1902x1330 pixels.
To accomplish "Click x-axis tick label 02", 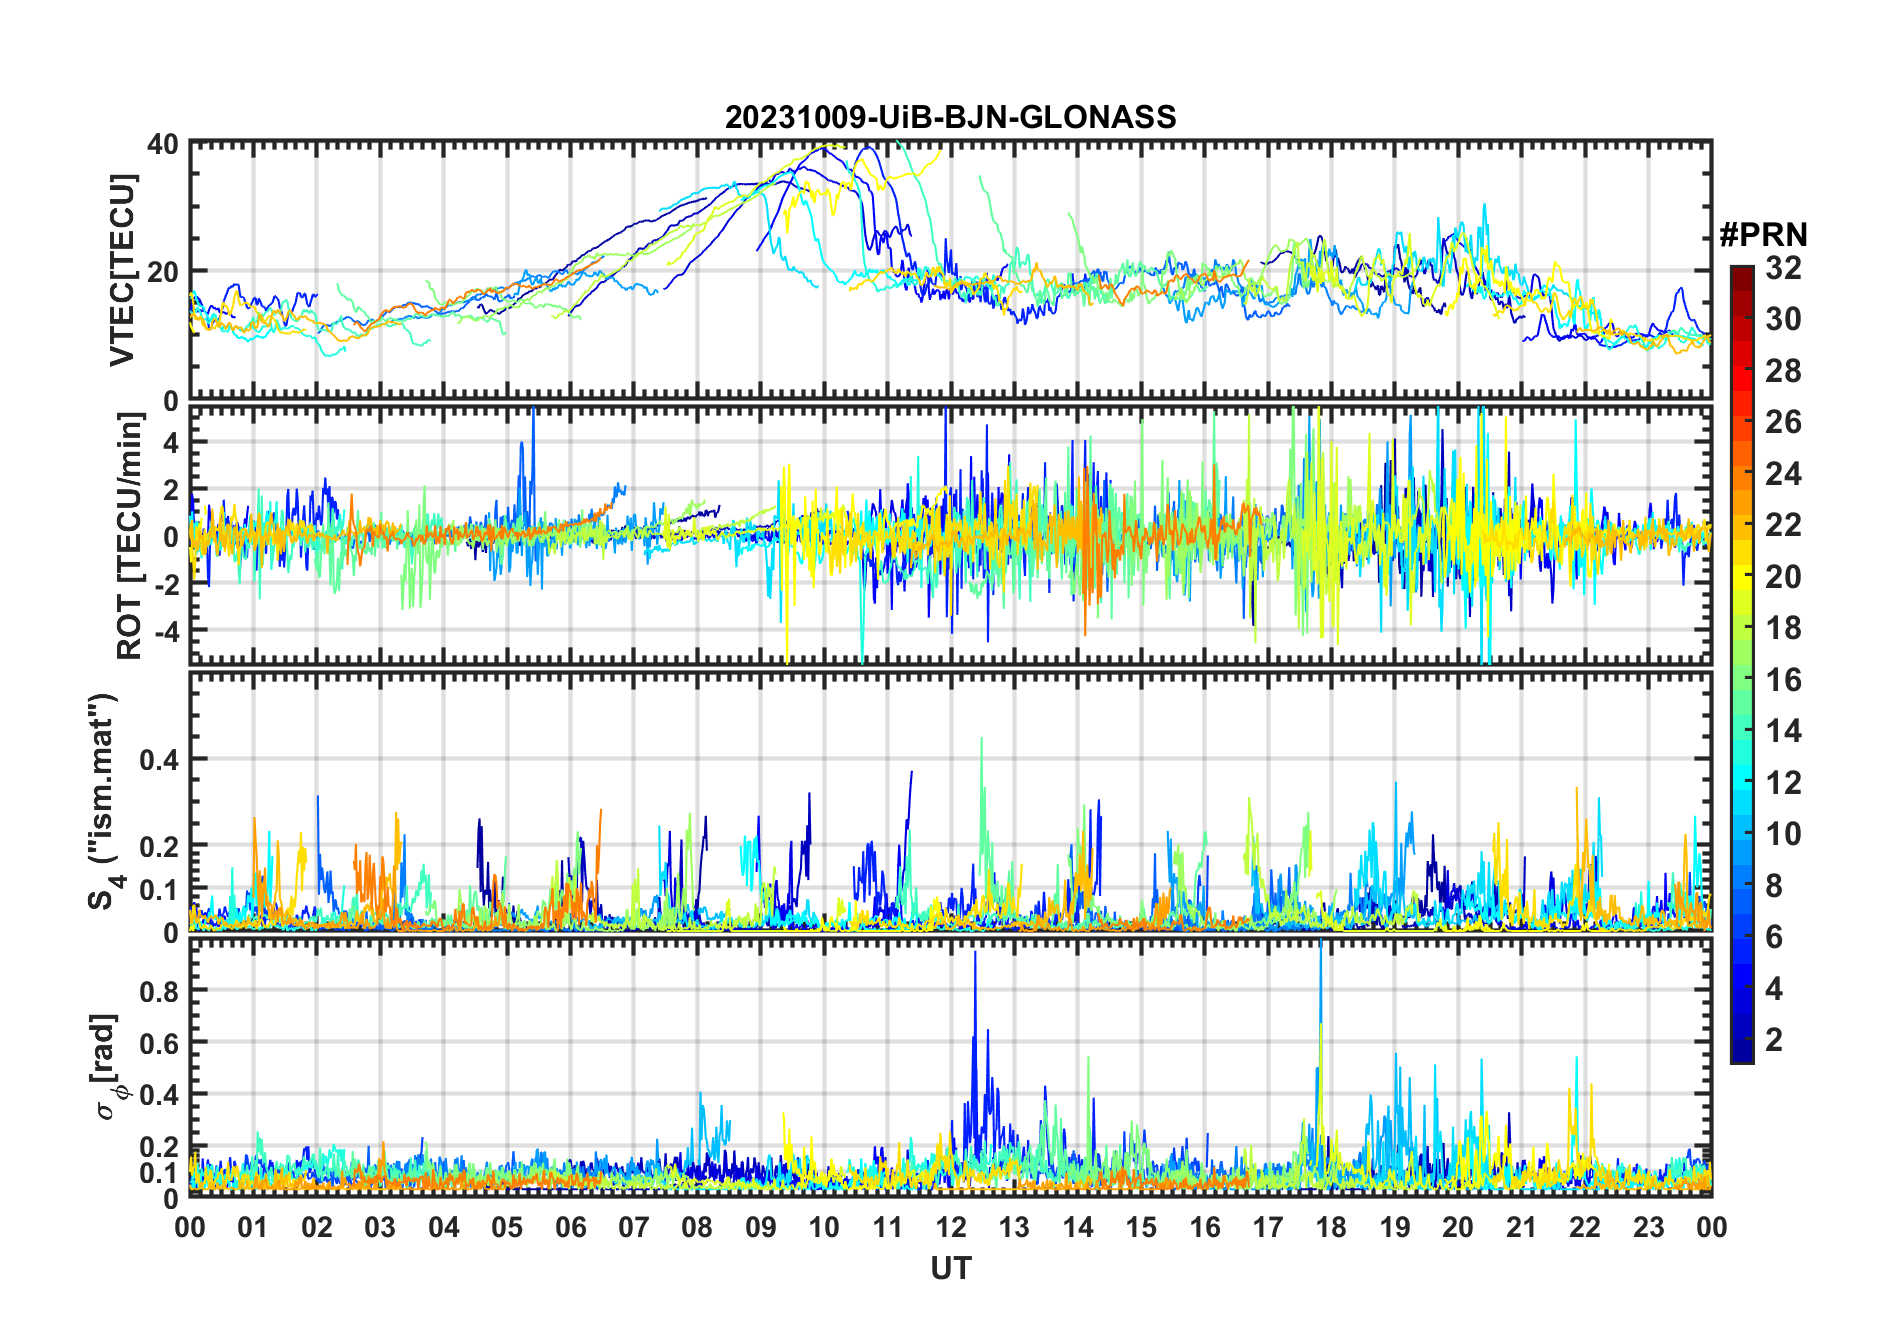I will coord(317,1228).
